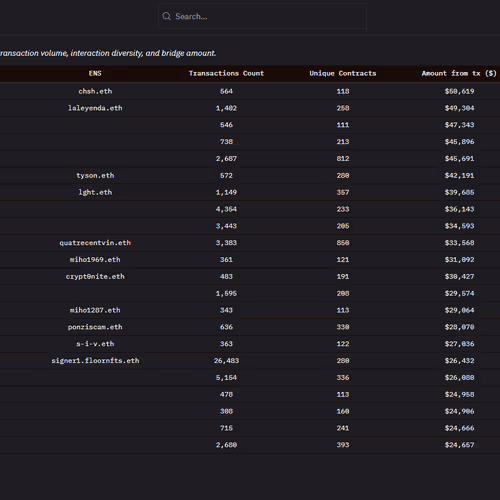Click the 2,687 transactions count value
The image size is (500, 500).
point(226,159)
